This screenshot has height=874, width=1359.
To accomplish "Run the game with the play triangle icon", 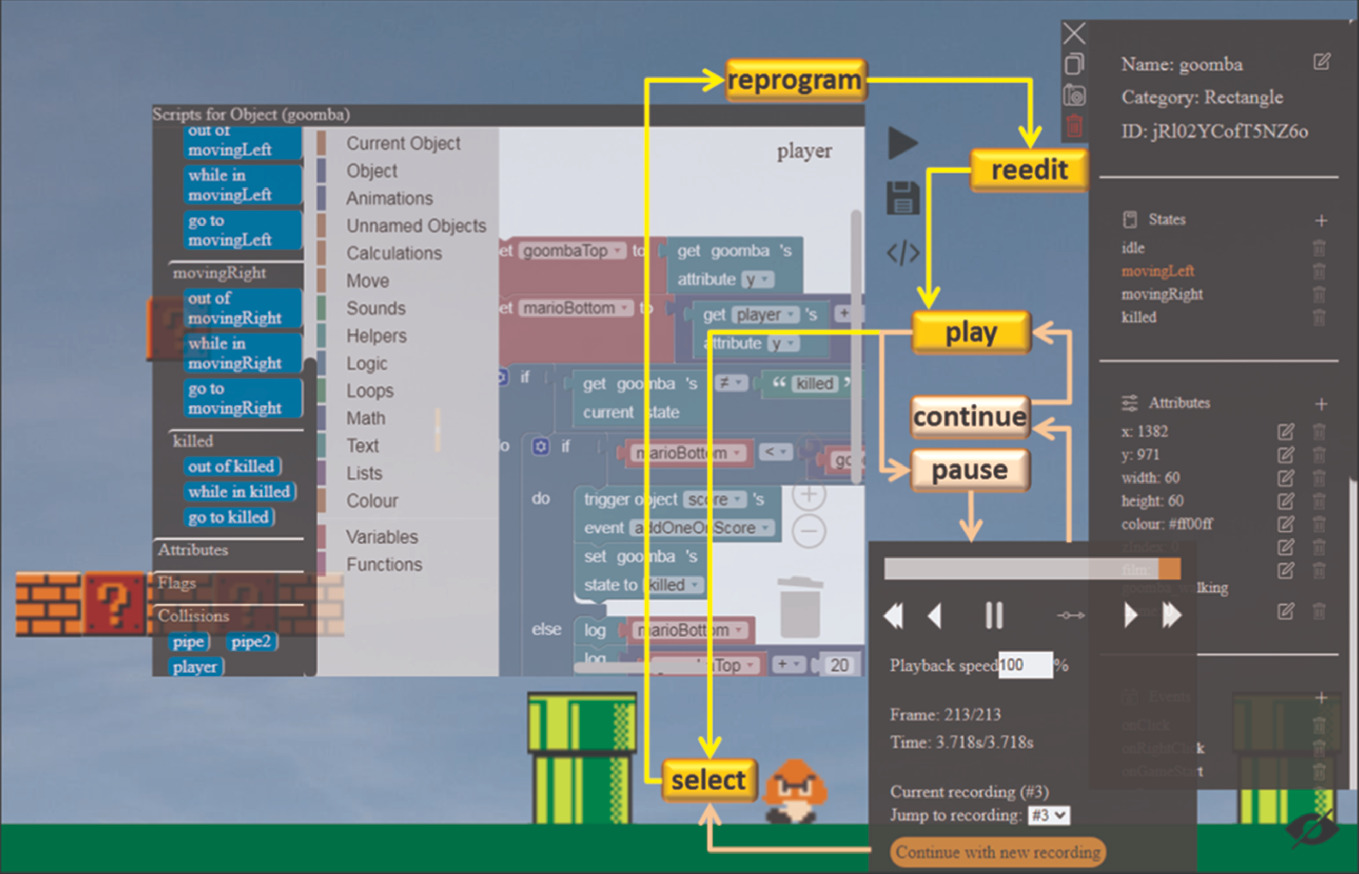I will tap(902, 143).
